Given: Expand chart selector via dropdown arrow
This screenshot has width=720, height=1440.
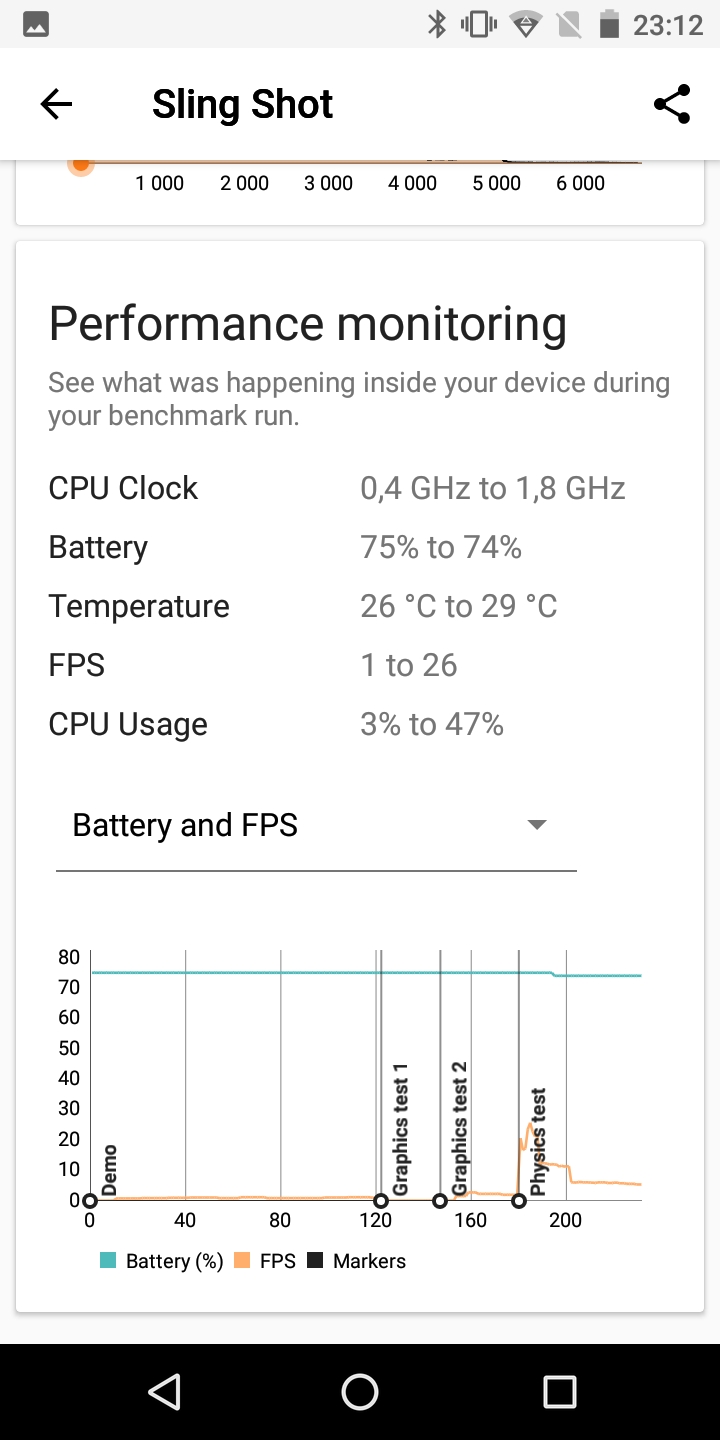Looking at the screenshot, I should (x=537, y=825).
